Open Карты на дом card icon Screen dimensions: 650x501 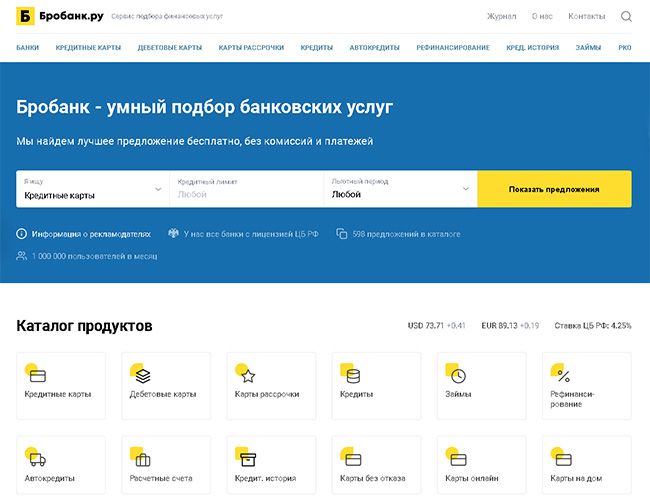[561, 457]
